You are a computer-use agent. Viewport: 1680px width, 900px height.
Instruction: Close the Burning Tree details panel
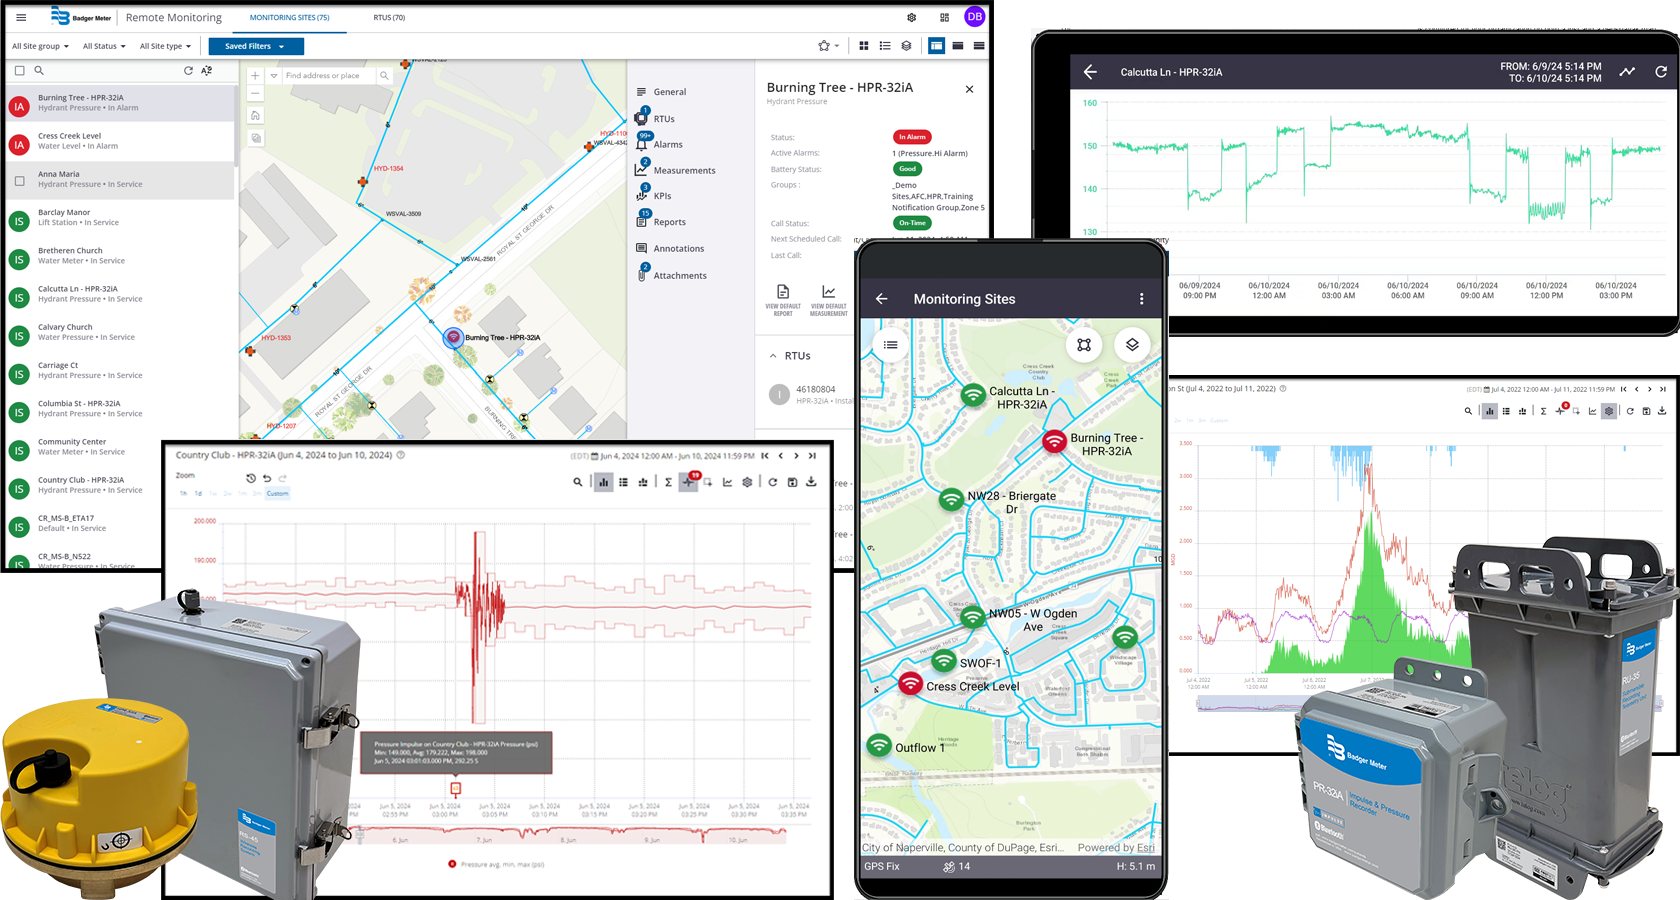tap(969, 89)
